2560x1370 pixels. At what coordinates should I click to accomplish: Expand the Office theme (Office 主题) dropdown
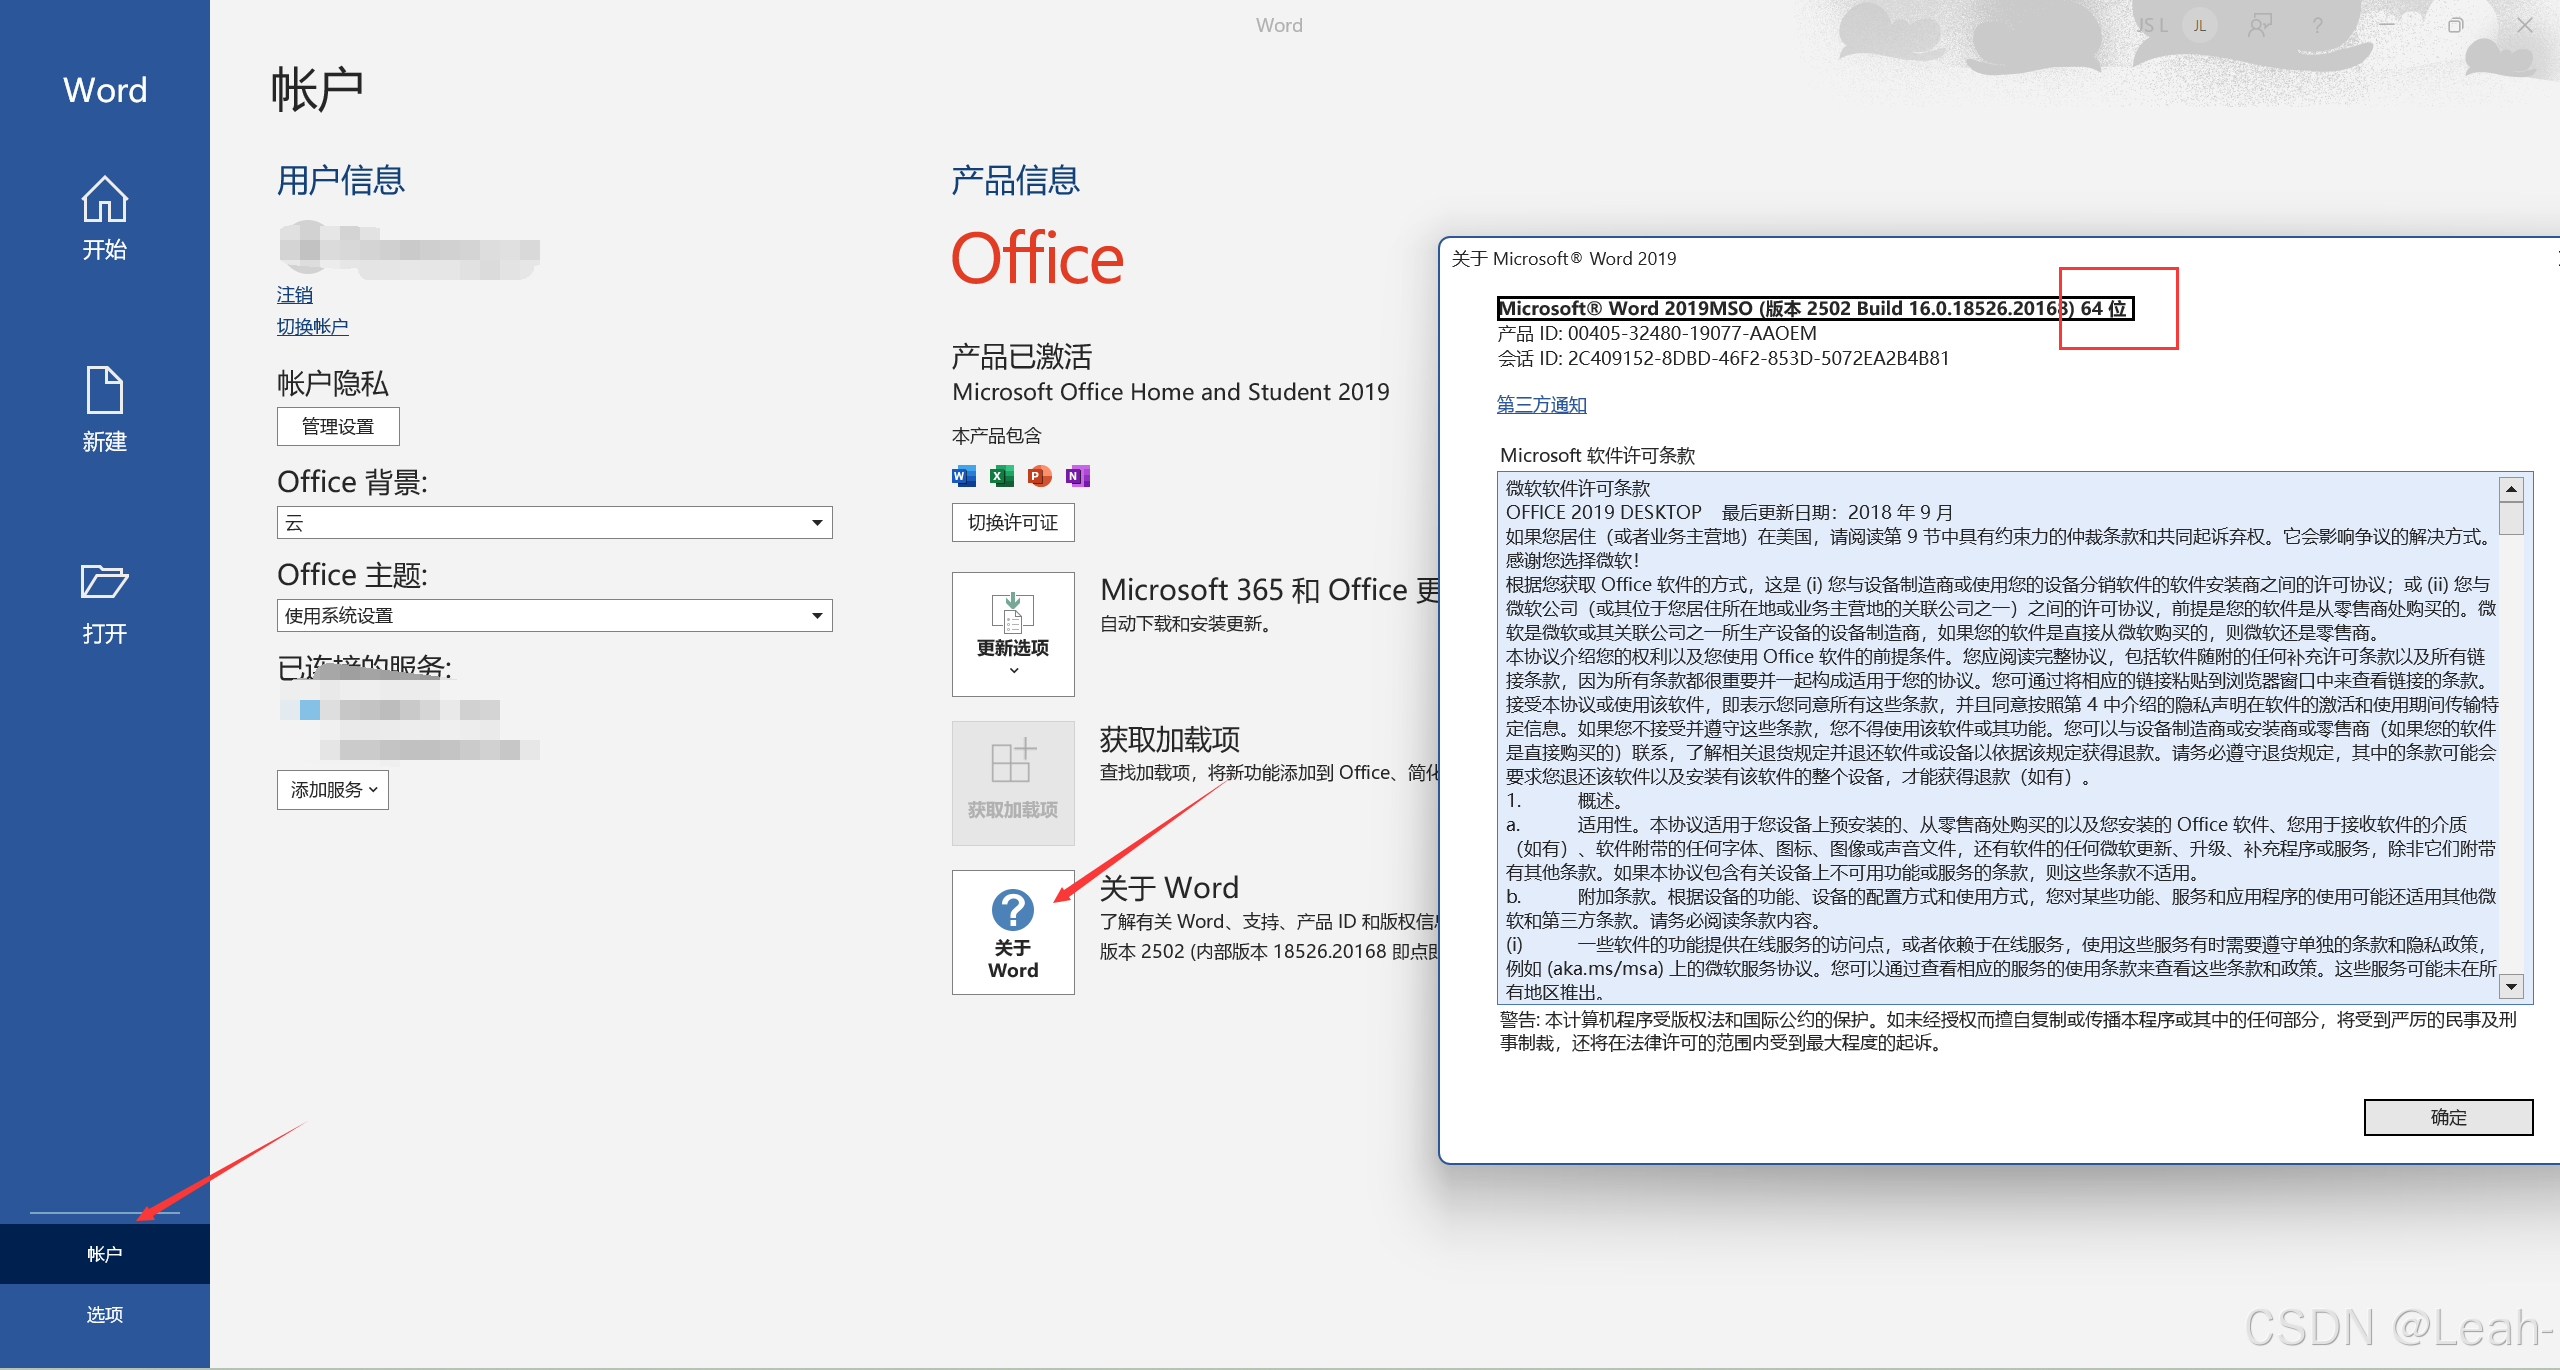[x=816, y=615]
